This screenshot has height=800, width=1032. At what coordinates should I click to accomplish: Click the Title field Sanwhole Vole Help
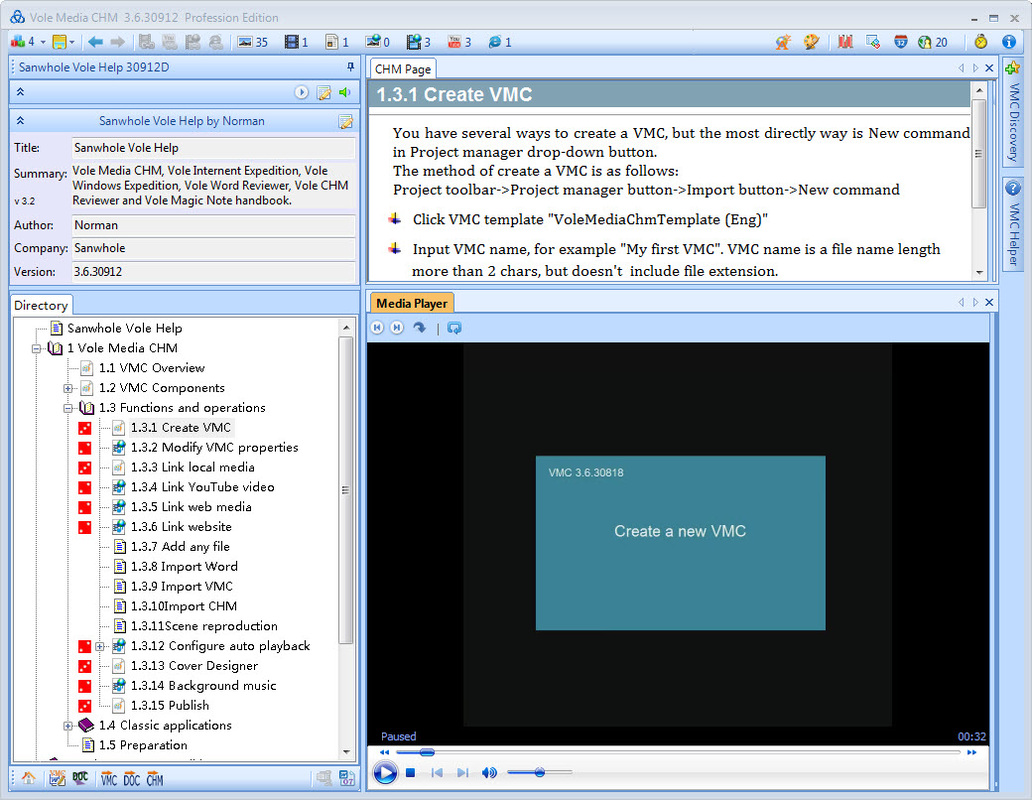(213, 148)
